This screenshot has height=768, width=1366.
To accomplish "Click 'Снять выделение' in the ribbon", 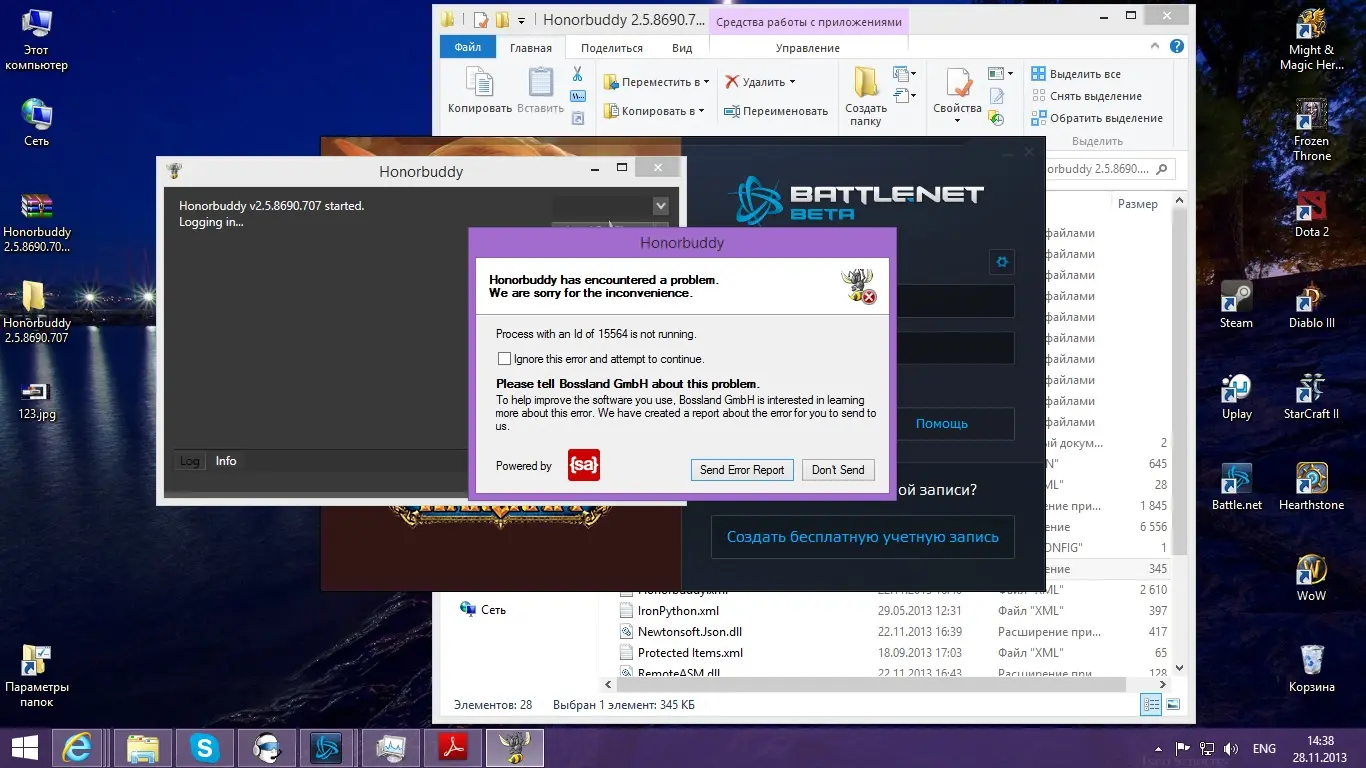I will tap(1086, 96).
